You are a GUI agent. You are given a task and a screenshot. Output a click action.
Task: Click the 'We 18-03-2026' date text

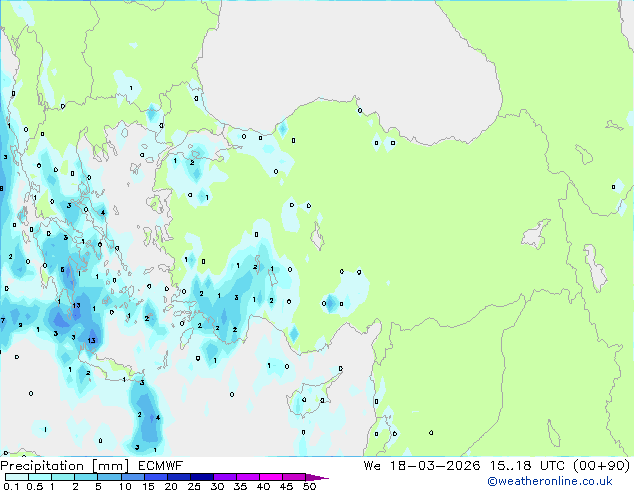[422, 466]
